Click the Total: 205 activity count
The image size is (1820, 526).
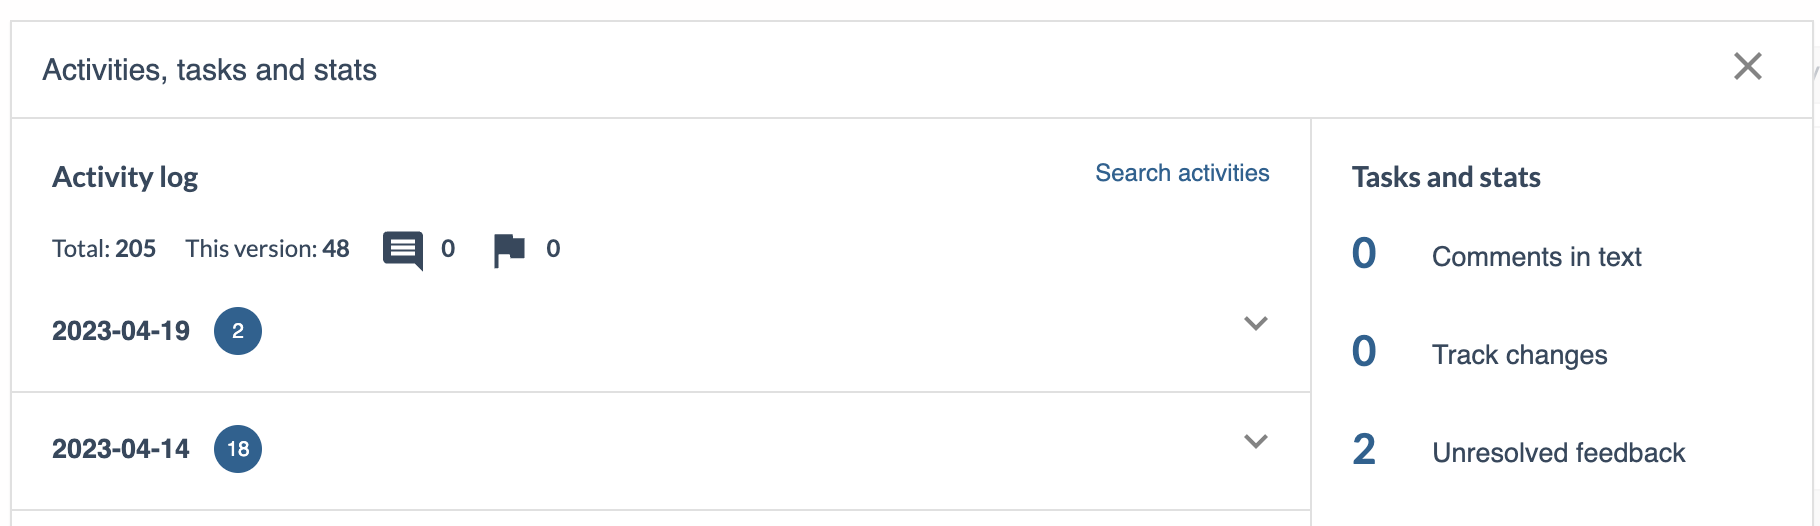[x=104, y=249]
